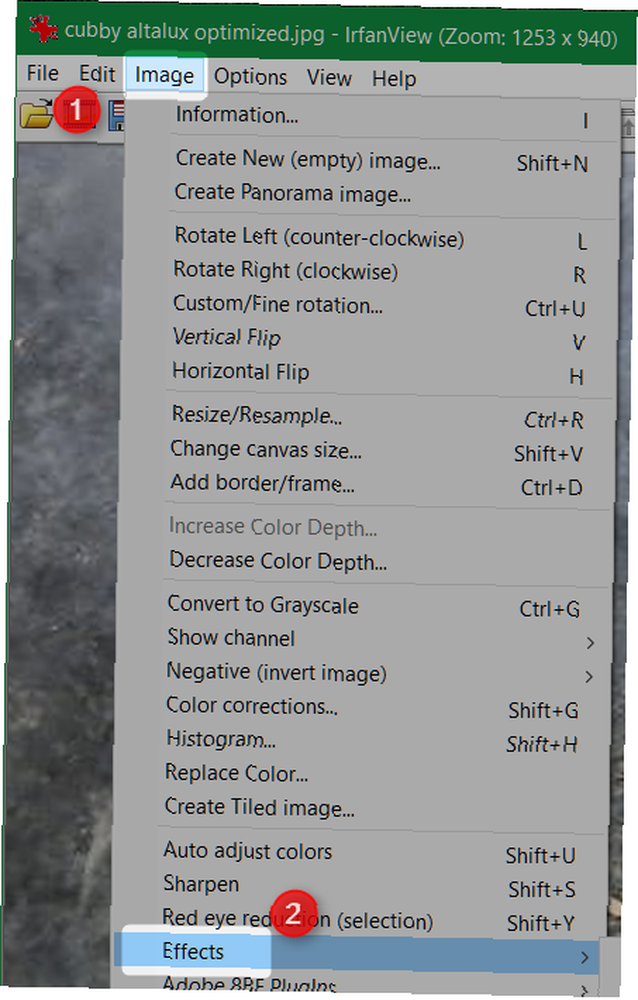
Task: Open the Help menu
Action: coord(394,79)
